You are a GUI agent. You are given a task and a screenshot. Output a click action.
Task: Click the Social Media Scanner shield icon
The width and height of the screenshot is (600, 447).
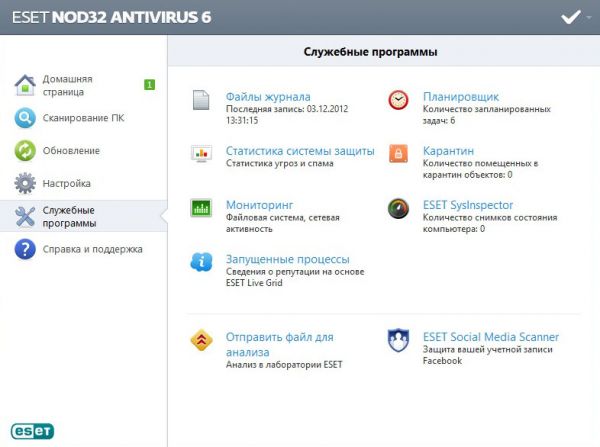click(x=398, y=341)
